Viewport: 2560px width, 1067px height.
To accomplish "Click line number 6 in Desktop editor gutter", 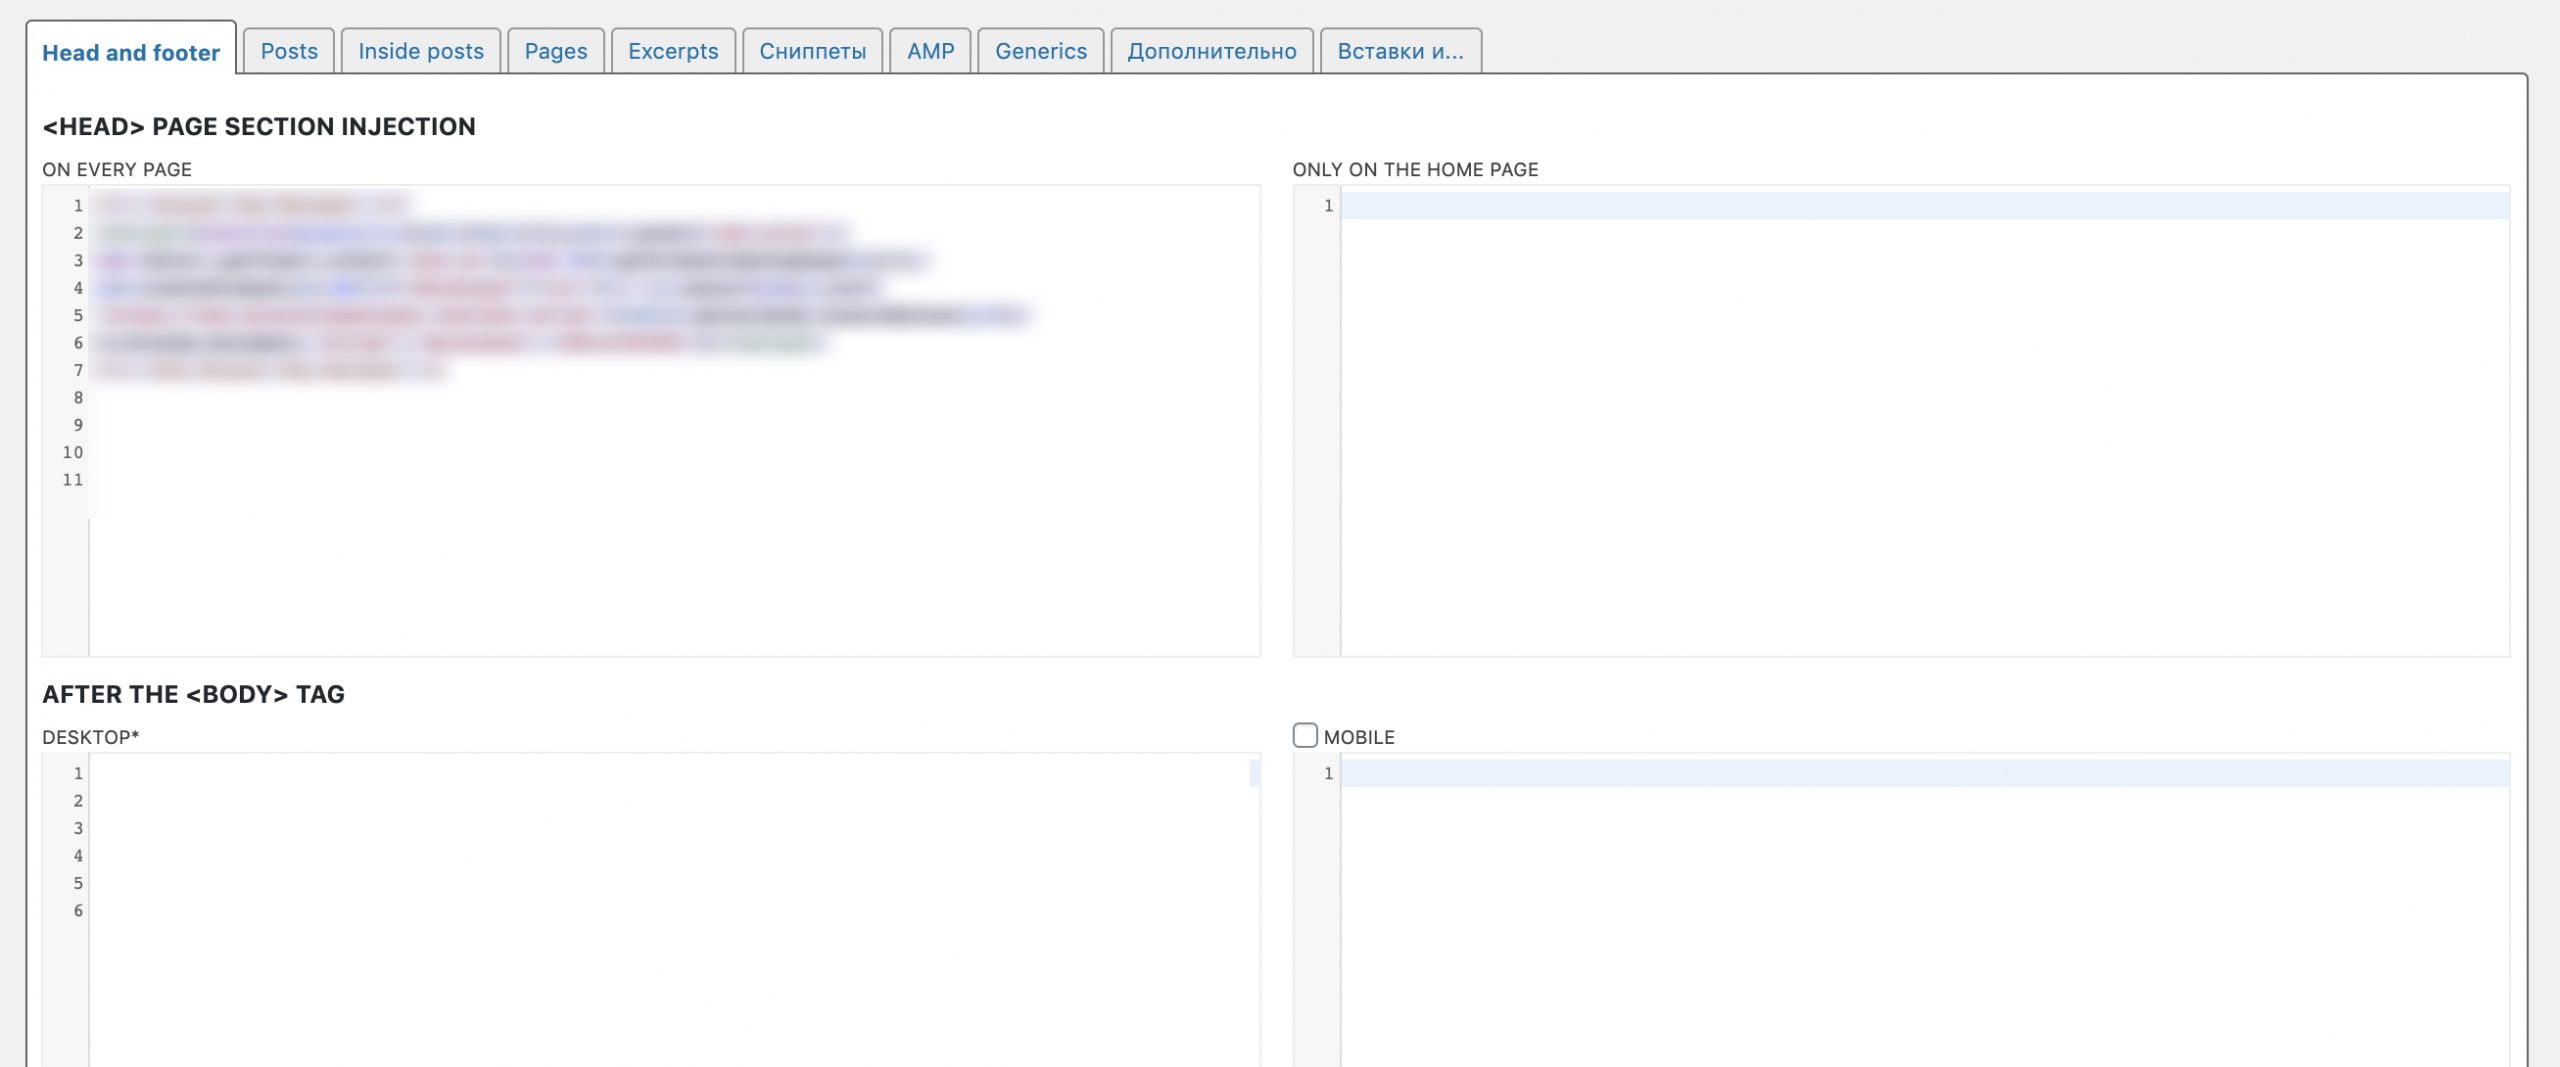I will pos(77,911).
